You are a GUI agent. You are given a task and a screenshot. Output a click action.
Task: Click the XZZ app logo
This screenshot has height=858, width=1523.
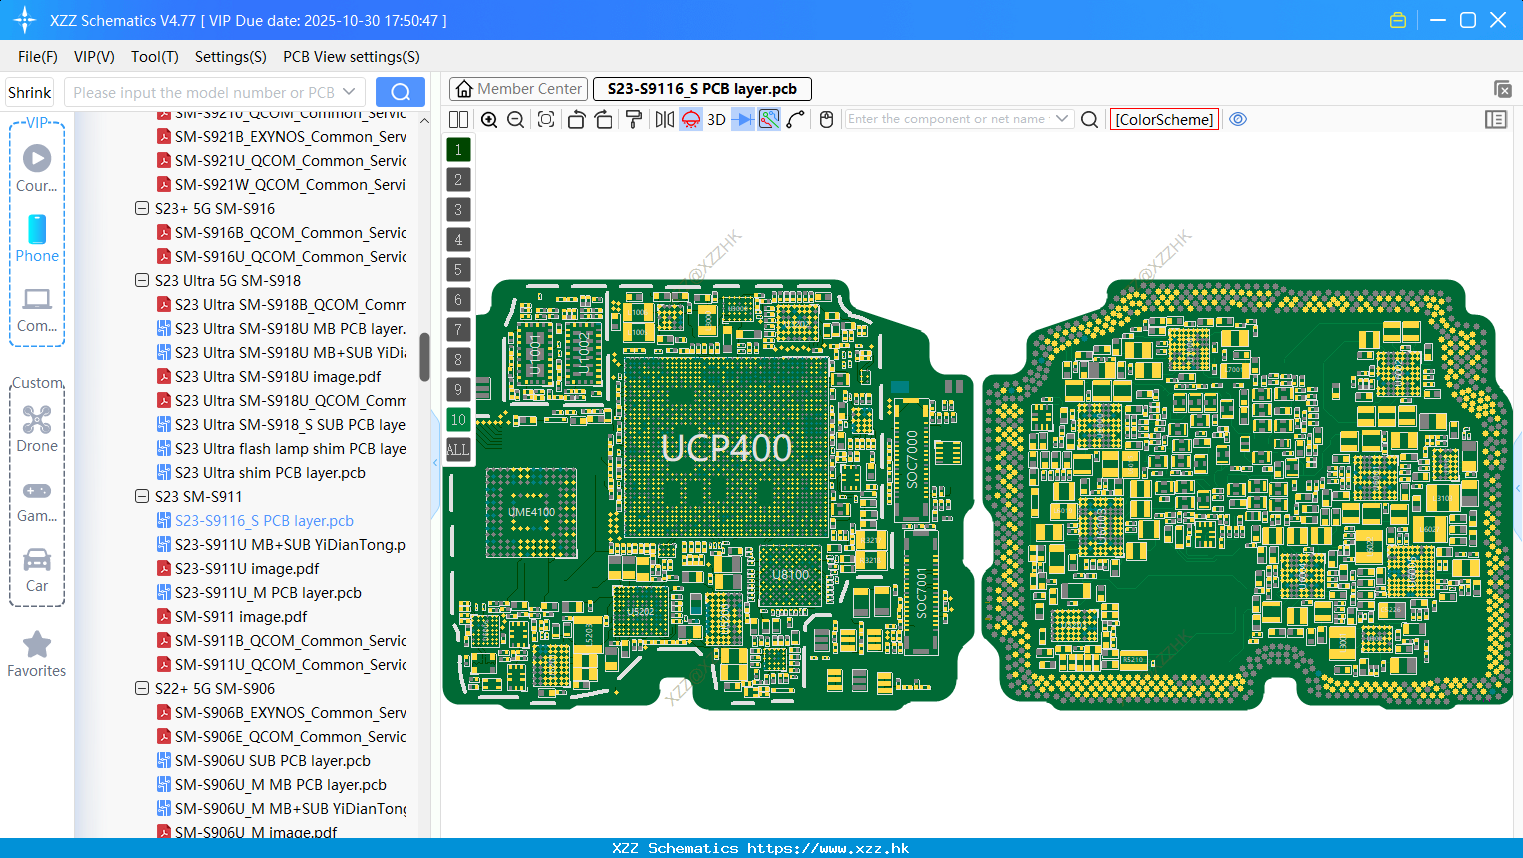pos(24,20)
